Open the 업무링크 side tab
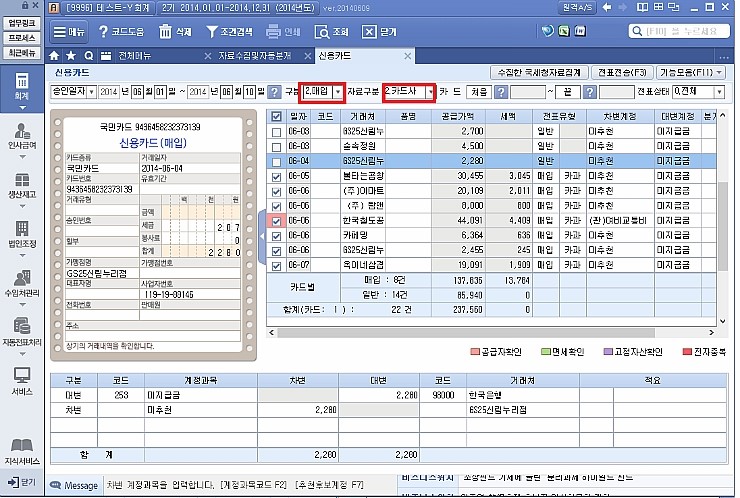Screen dimensions: 740x498 22,23
